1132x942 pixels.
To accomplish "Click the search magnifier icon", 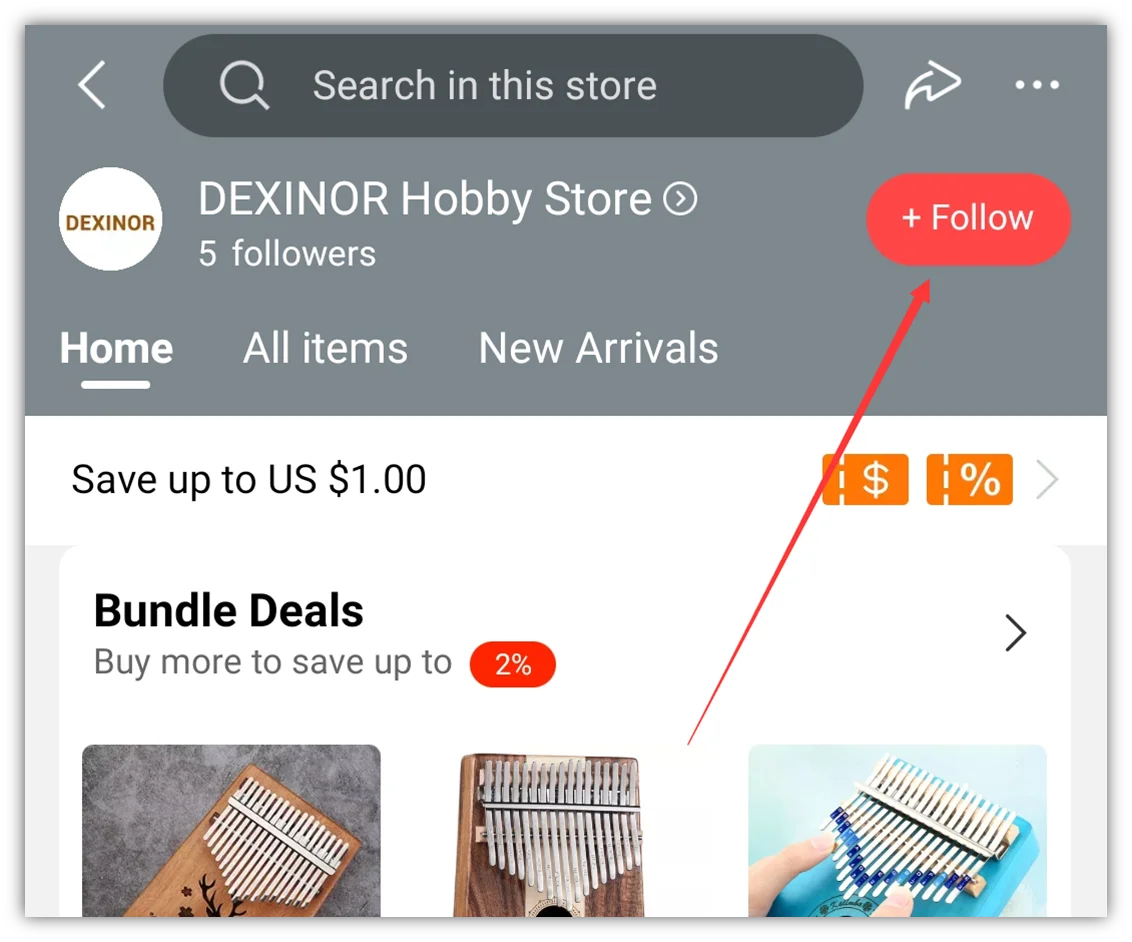I will click(x=244, y=85).
